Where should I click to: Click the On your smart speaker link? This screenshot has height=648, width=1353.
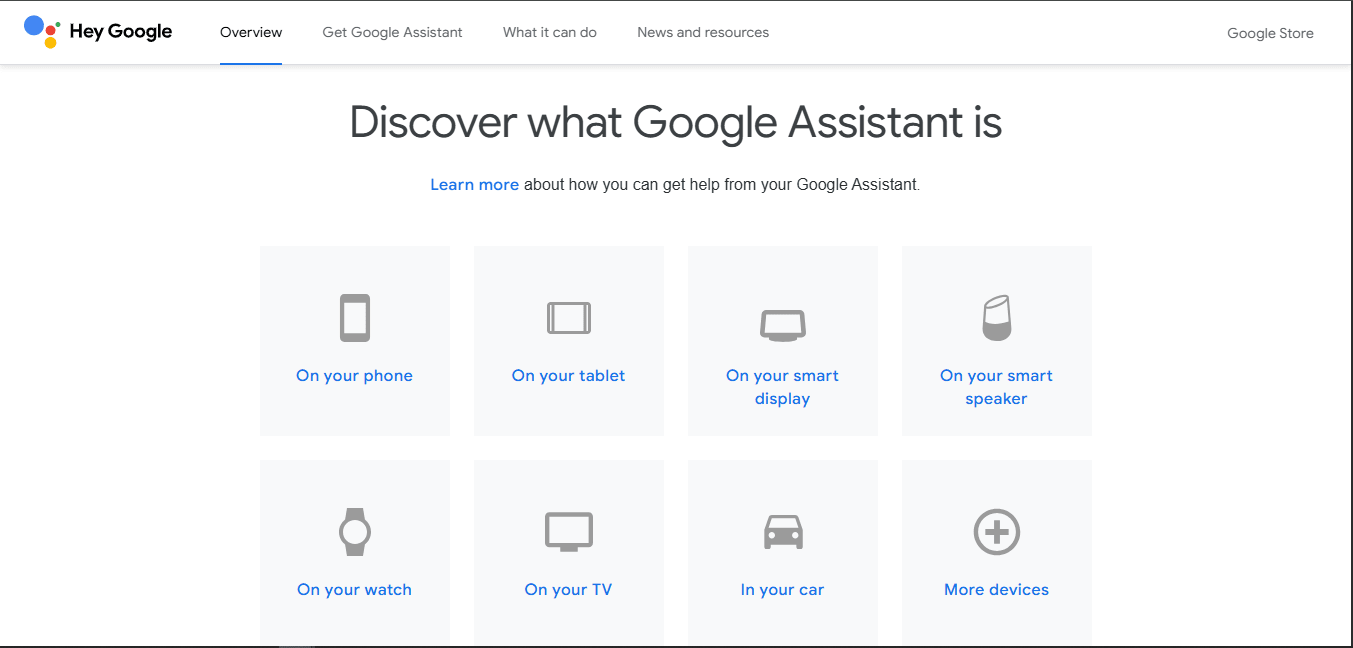coord(996,386)
